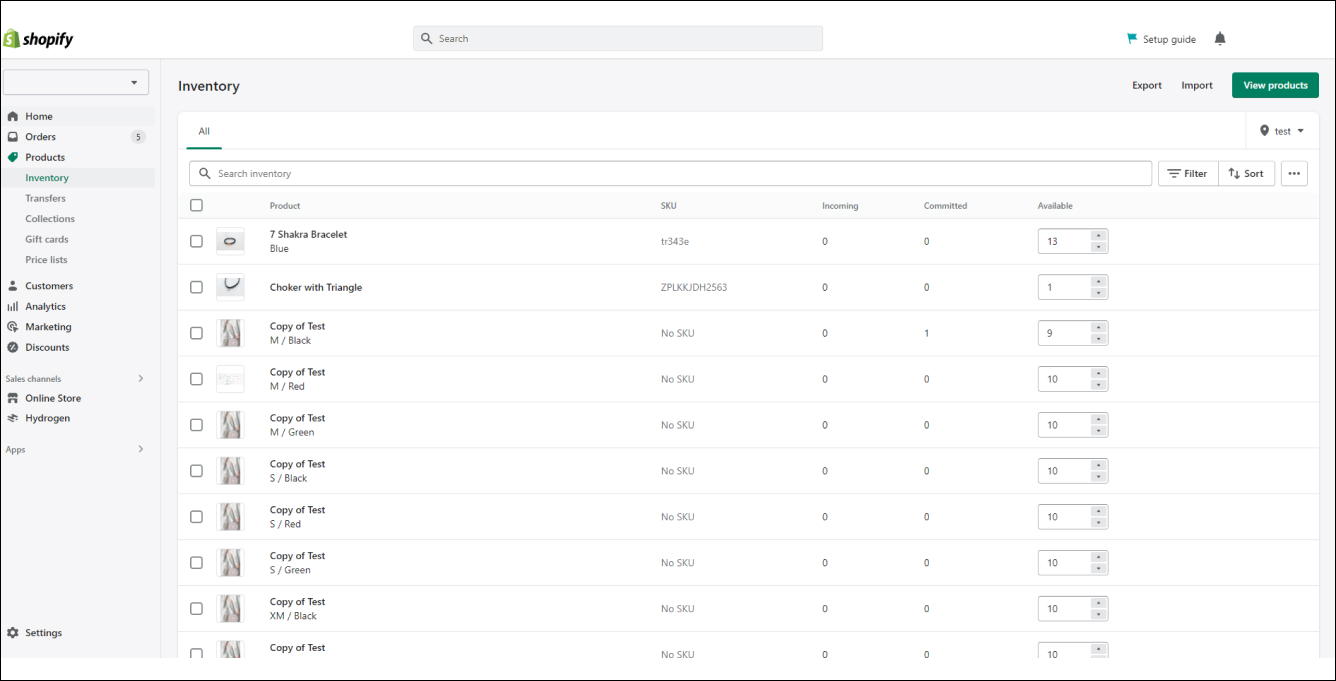Open Price lists in the sidebar
This screenshot has height=681, width=1336.
(46, 260)
